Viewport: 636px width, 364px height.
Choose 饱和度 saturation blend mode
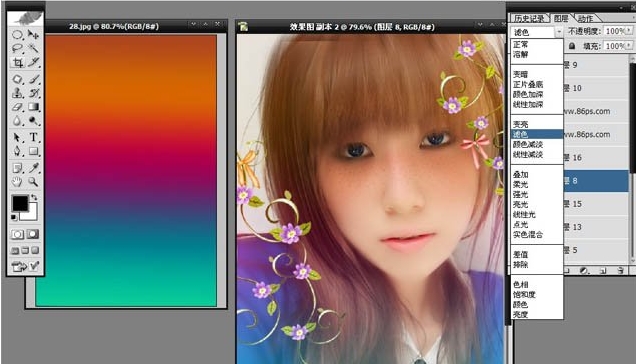537,295
